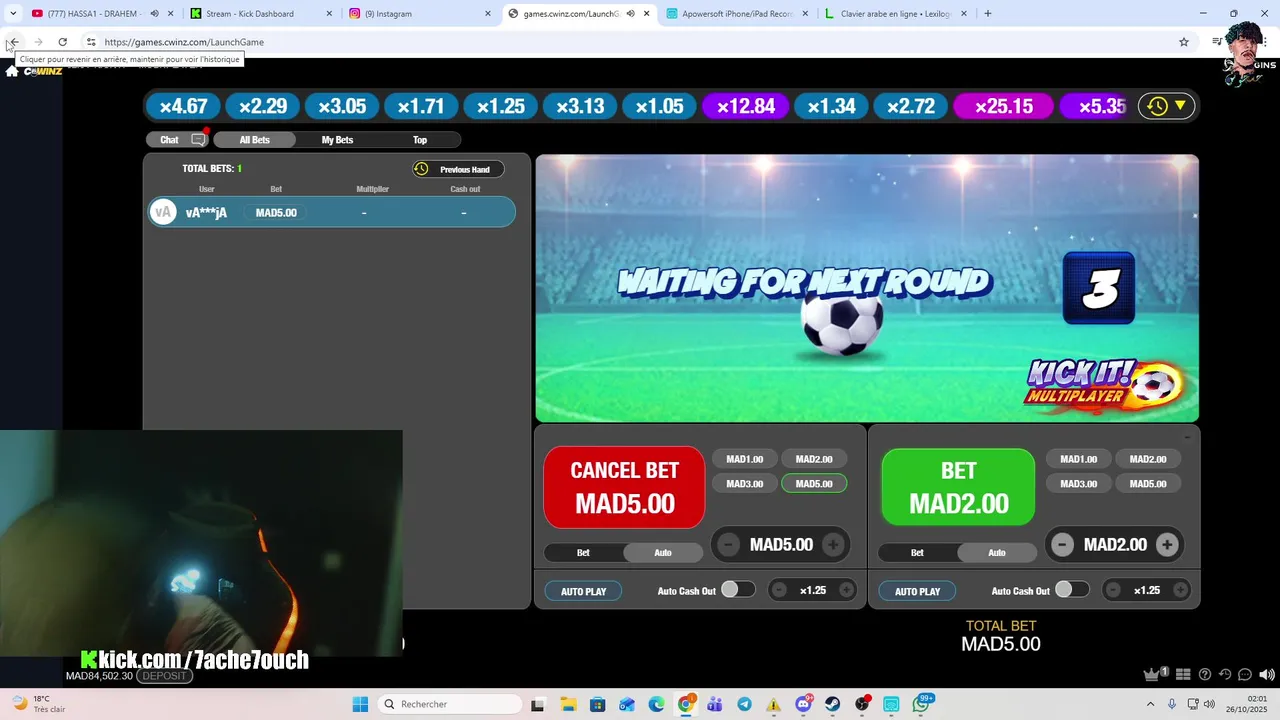The height and width of the screenshot is (720, 1280).
Task: Reload the browser page
Action: [62, 42]
